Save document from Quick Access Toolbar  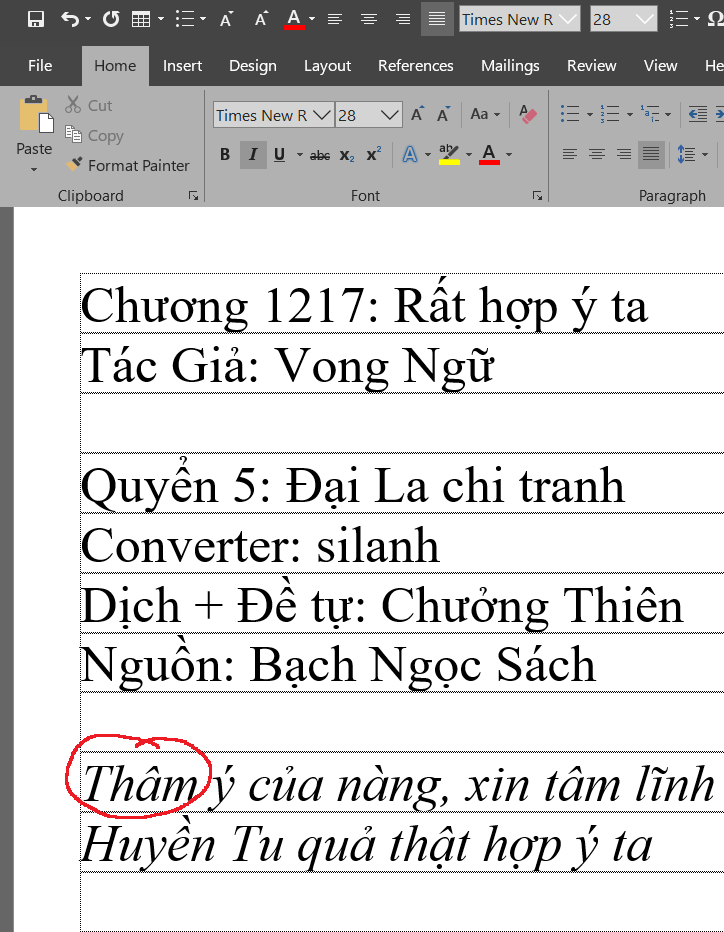click(x=36, y=19)
